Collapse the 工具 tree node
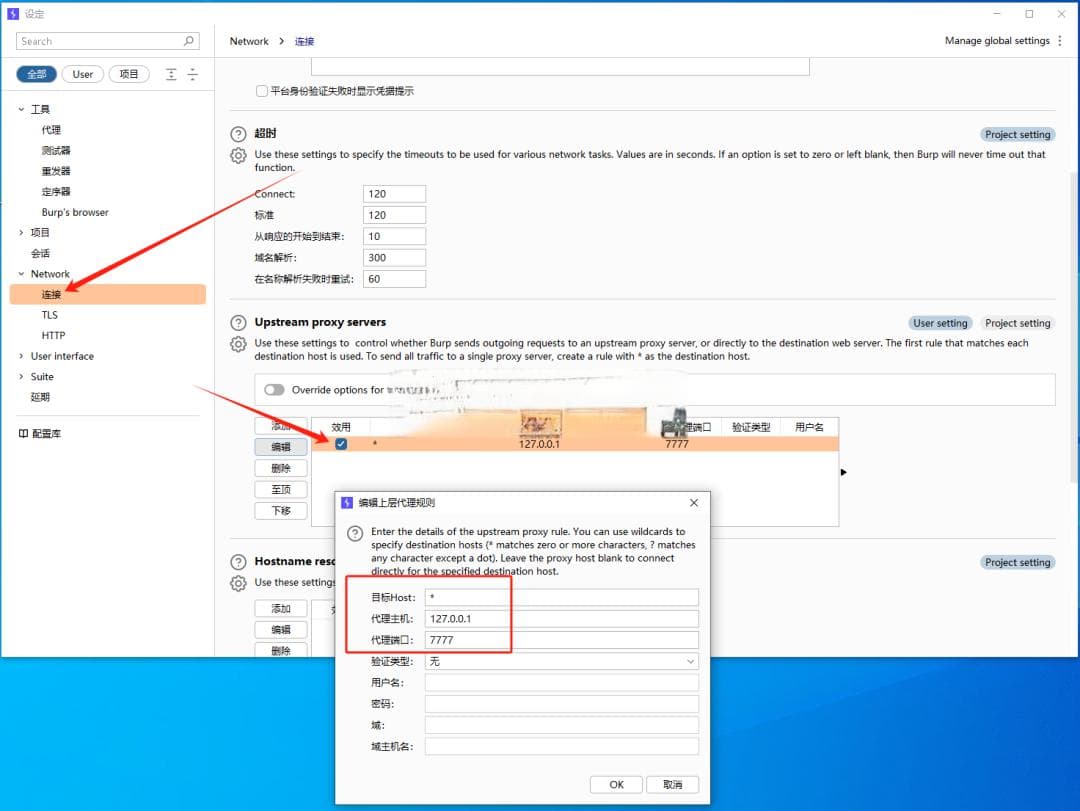 pos(21,110)
